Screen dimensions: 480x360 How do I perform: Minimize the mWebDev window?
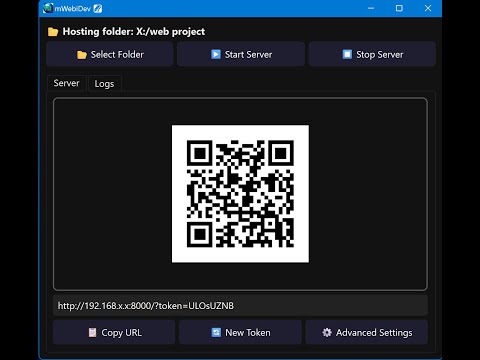click(371, 8)
